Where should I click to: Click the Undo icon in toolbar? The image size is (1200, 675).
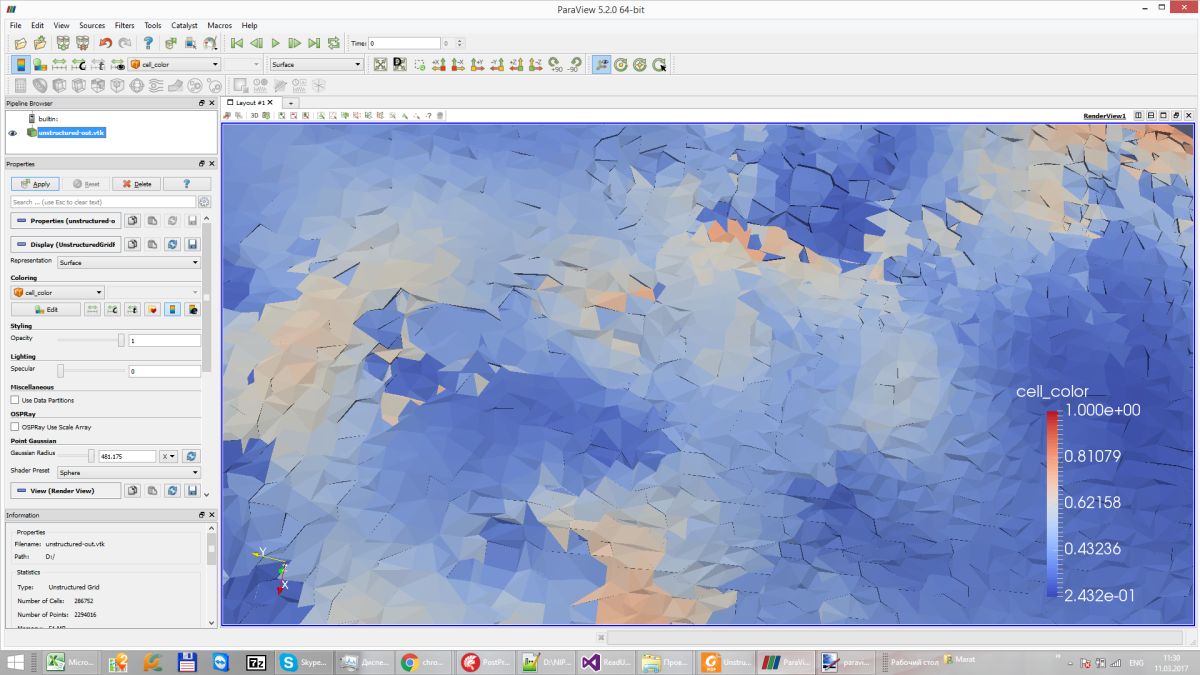tap(105, 43)
